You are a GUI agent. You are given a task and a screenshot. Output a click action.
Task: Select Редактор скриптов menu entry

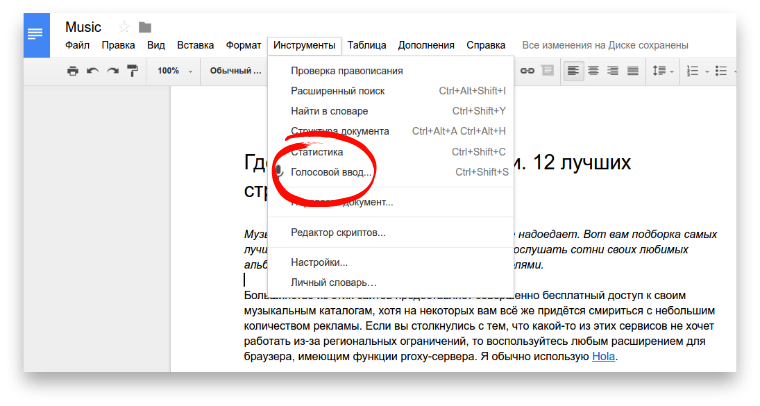[x=338, y=232]
